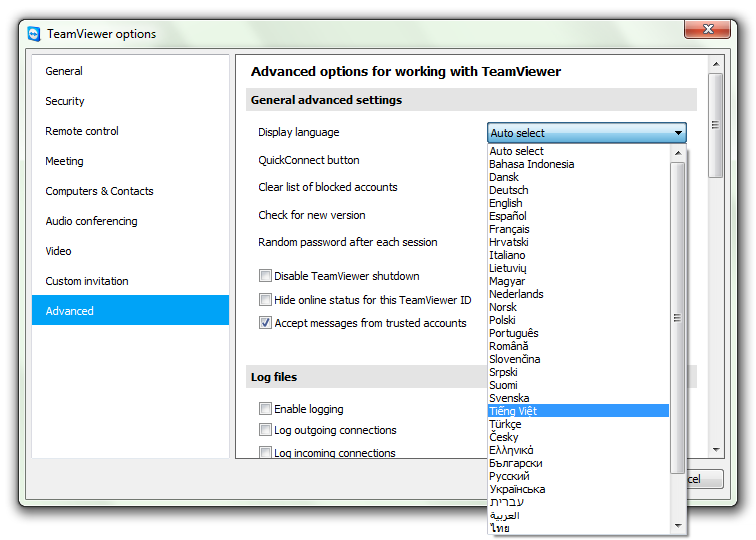Image resolution: width=756 pixels, height=540 pixels.
Task: Select Română in dropdown list
Action: 579,346
